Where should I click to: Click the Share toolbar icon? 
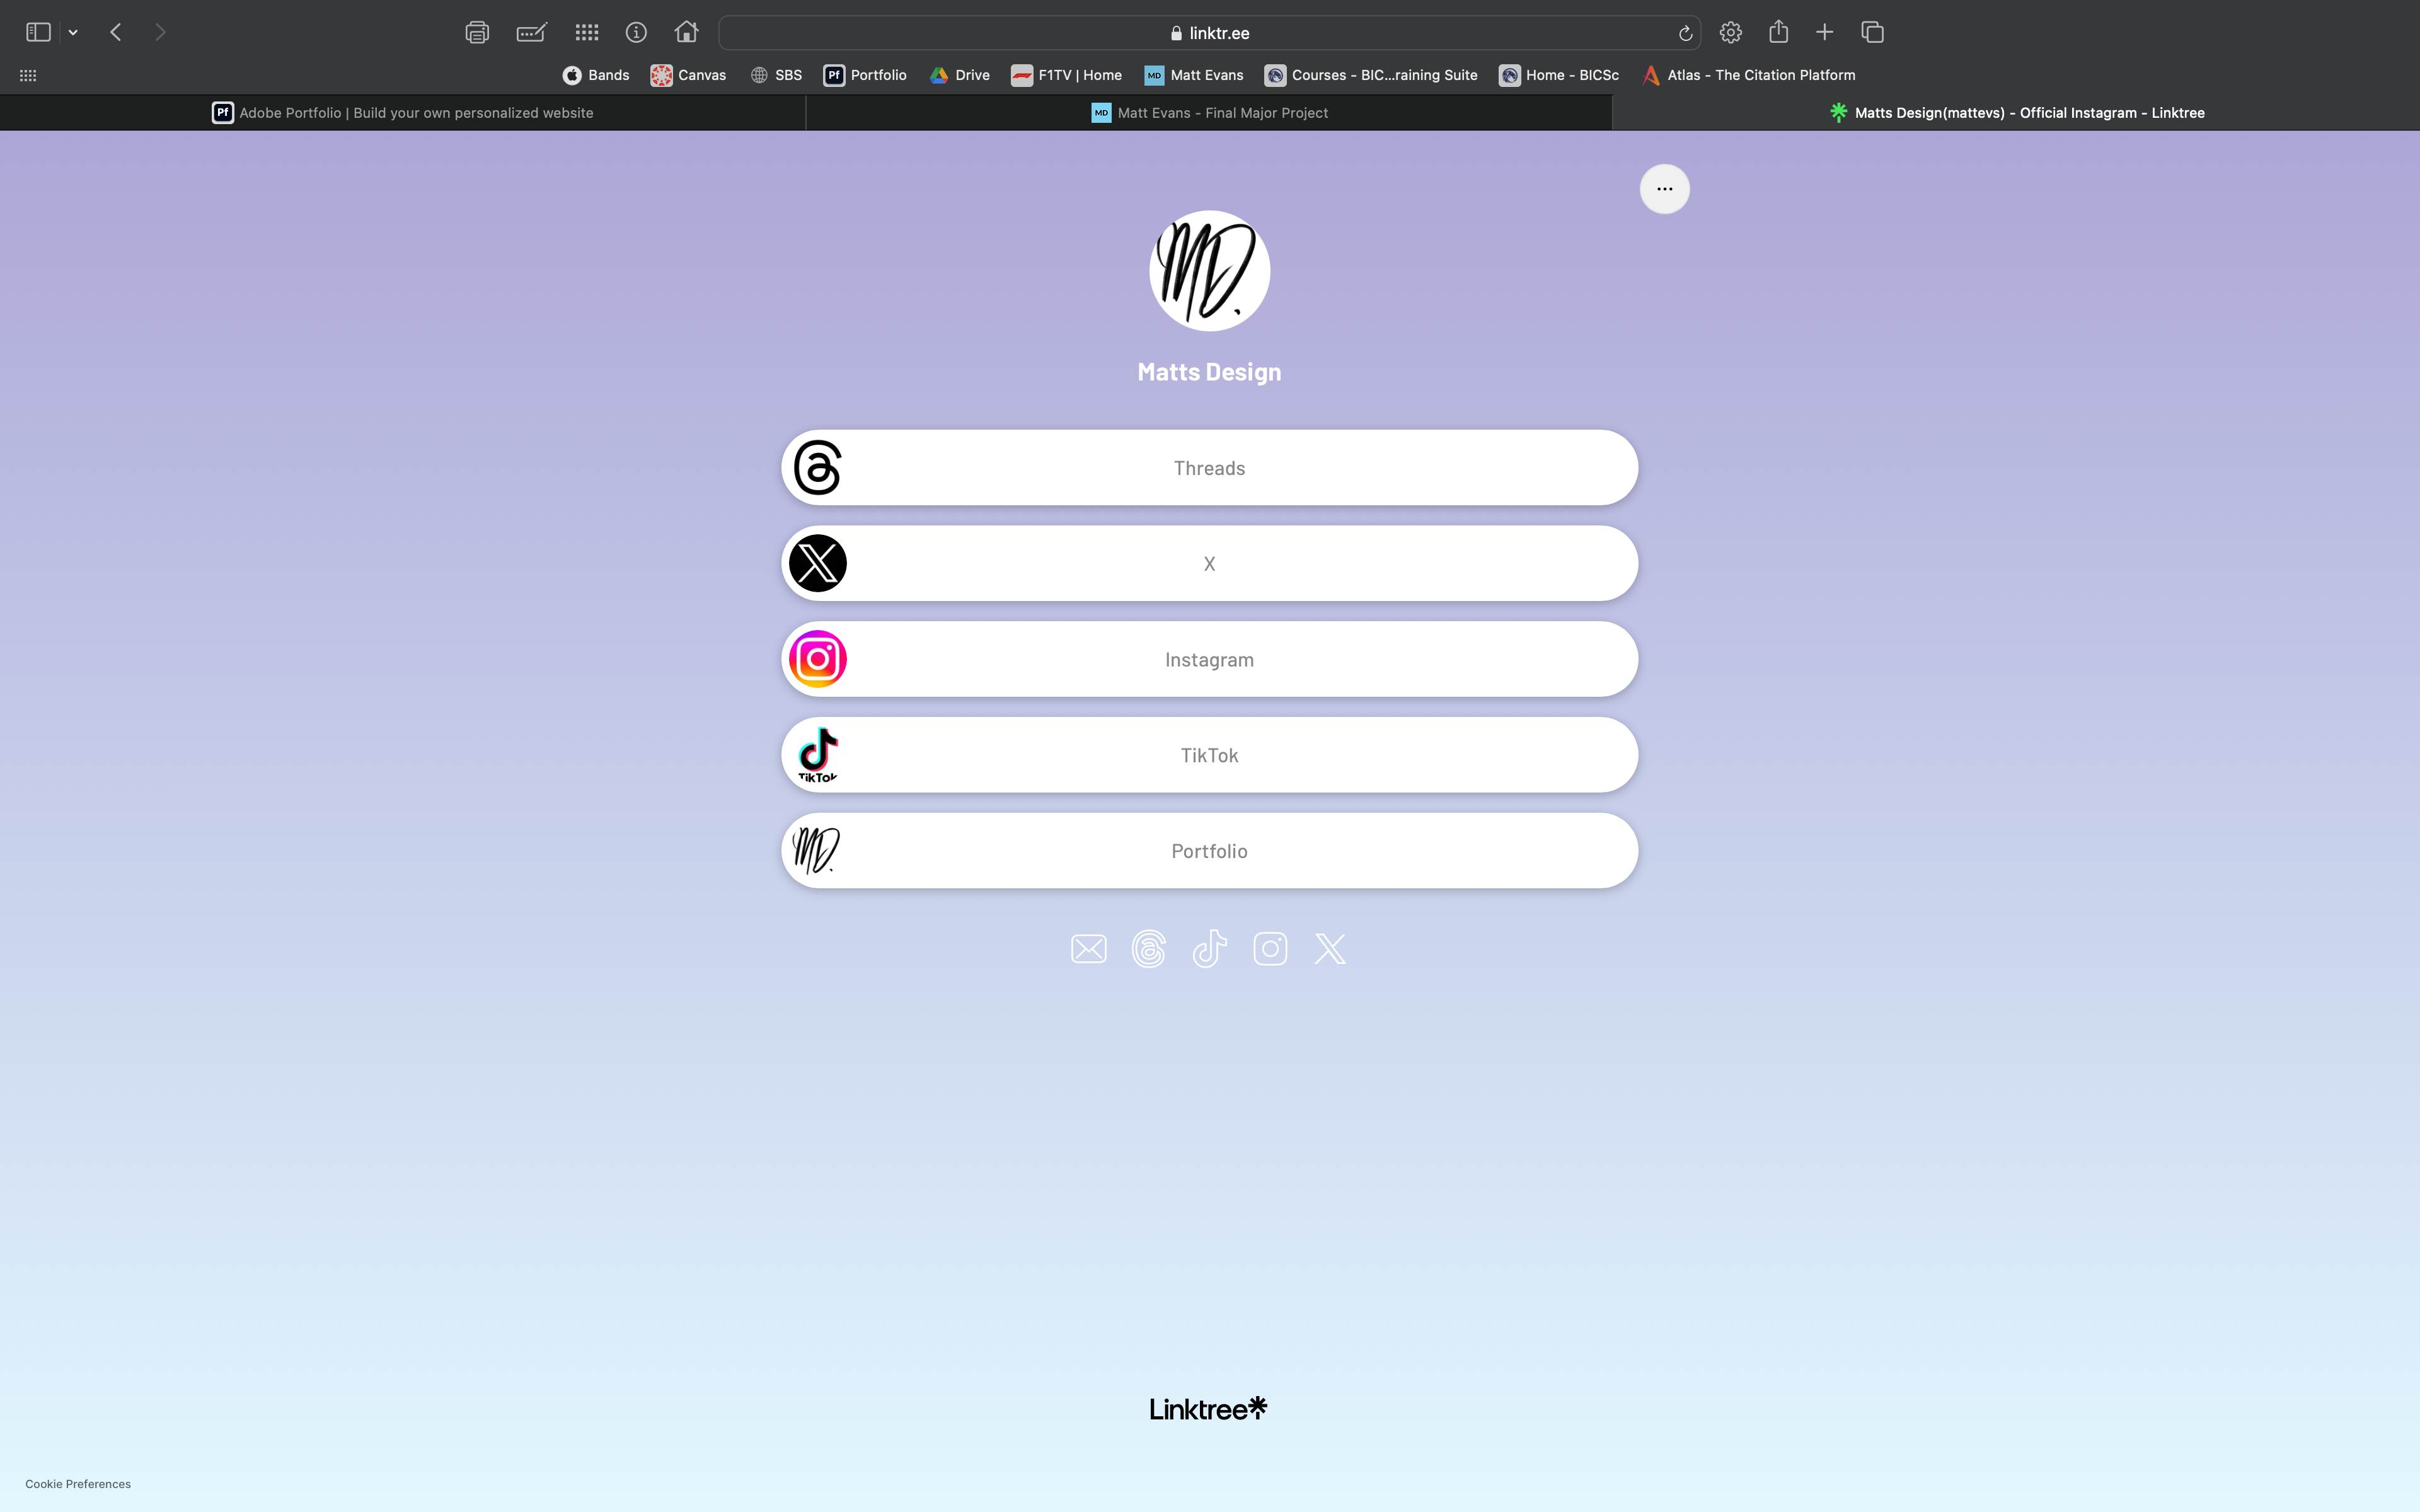tap(1778, 32)
